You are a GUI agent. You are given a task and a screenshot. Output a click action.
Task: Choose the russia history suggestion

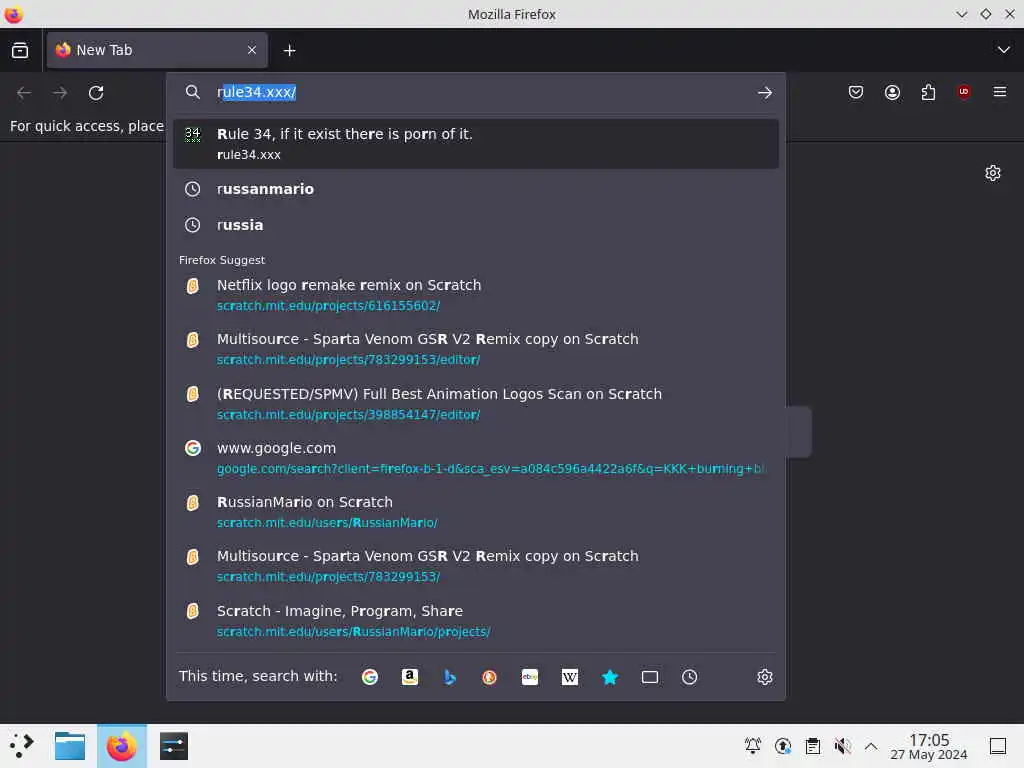[x=475, y=225]
